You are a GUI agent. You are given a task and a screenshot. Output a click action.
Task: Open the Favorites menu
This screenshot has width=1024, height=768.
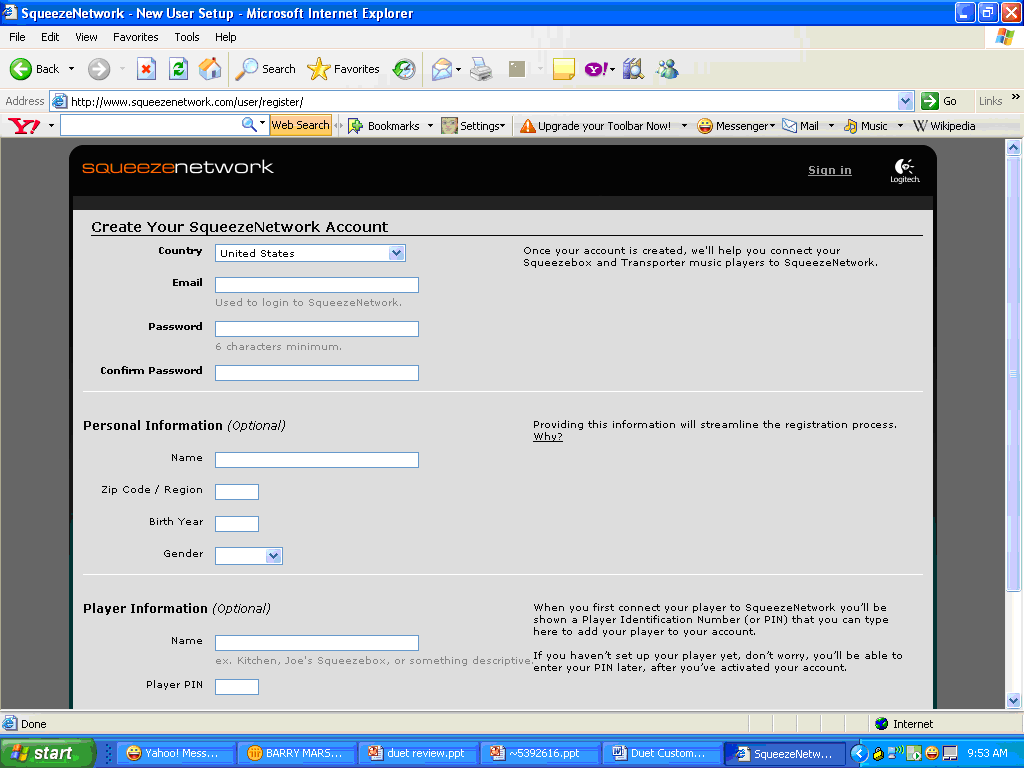point(135,37)
